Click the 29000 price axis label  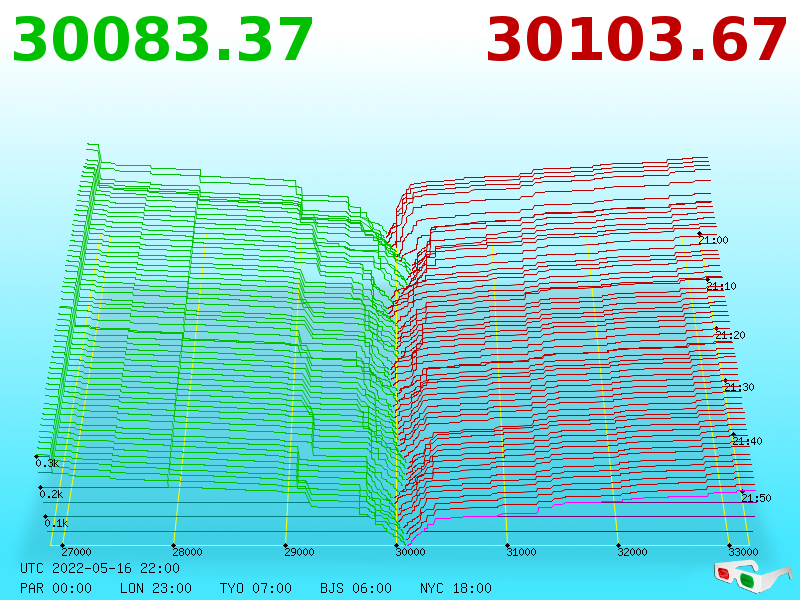pyautogui.click(x=299, y=552)
